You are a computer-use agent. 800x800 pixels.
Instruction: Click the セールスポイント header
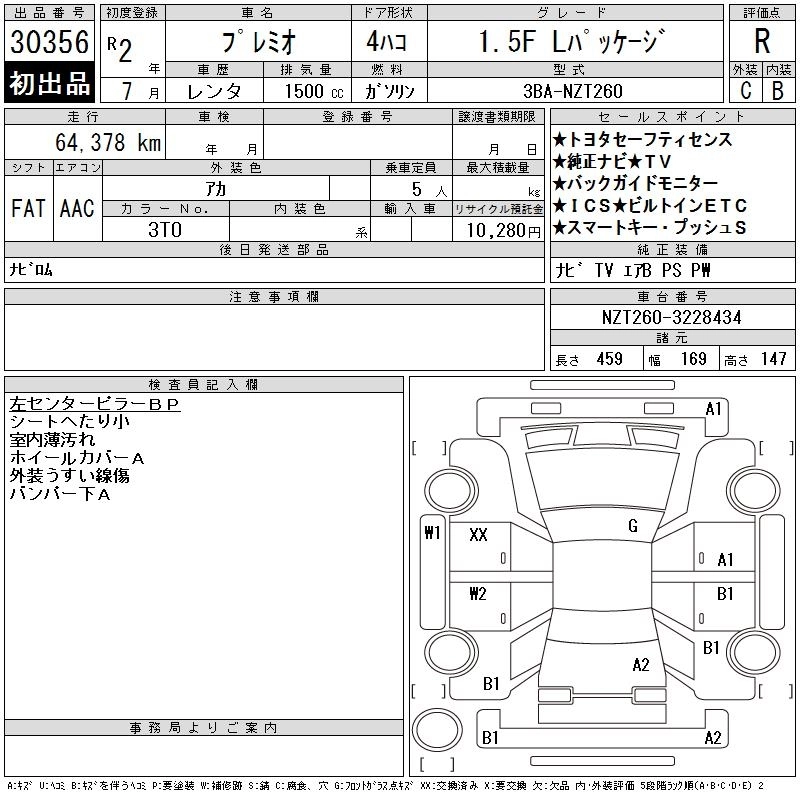click(672, 117)
